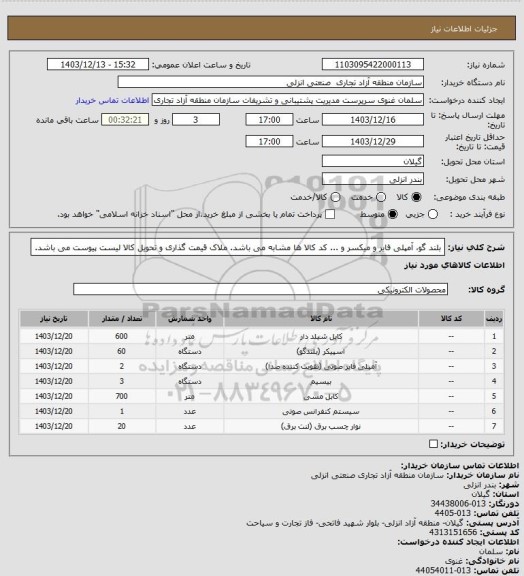Click quantity cell 700
The height and width of the screenshot is (576, 524).
tap(122, 396)
